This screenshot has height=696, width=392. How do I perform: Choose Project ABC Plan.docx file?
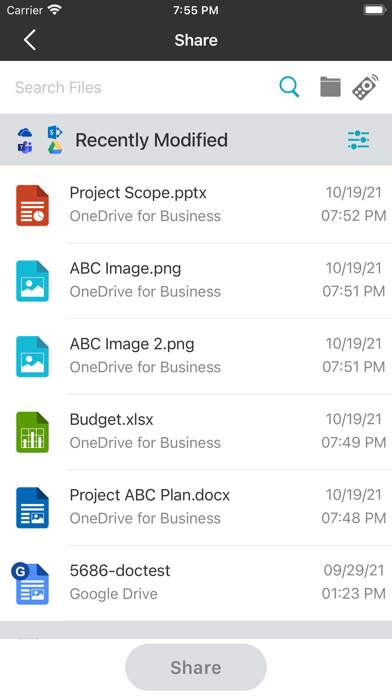[x=196, y=507]
